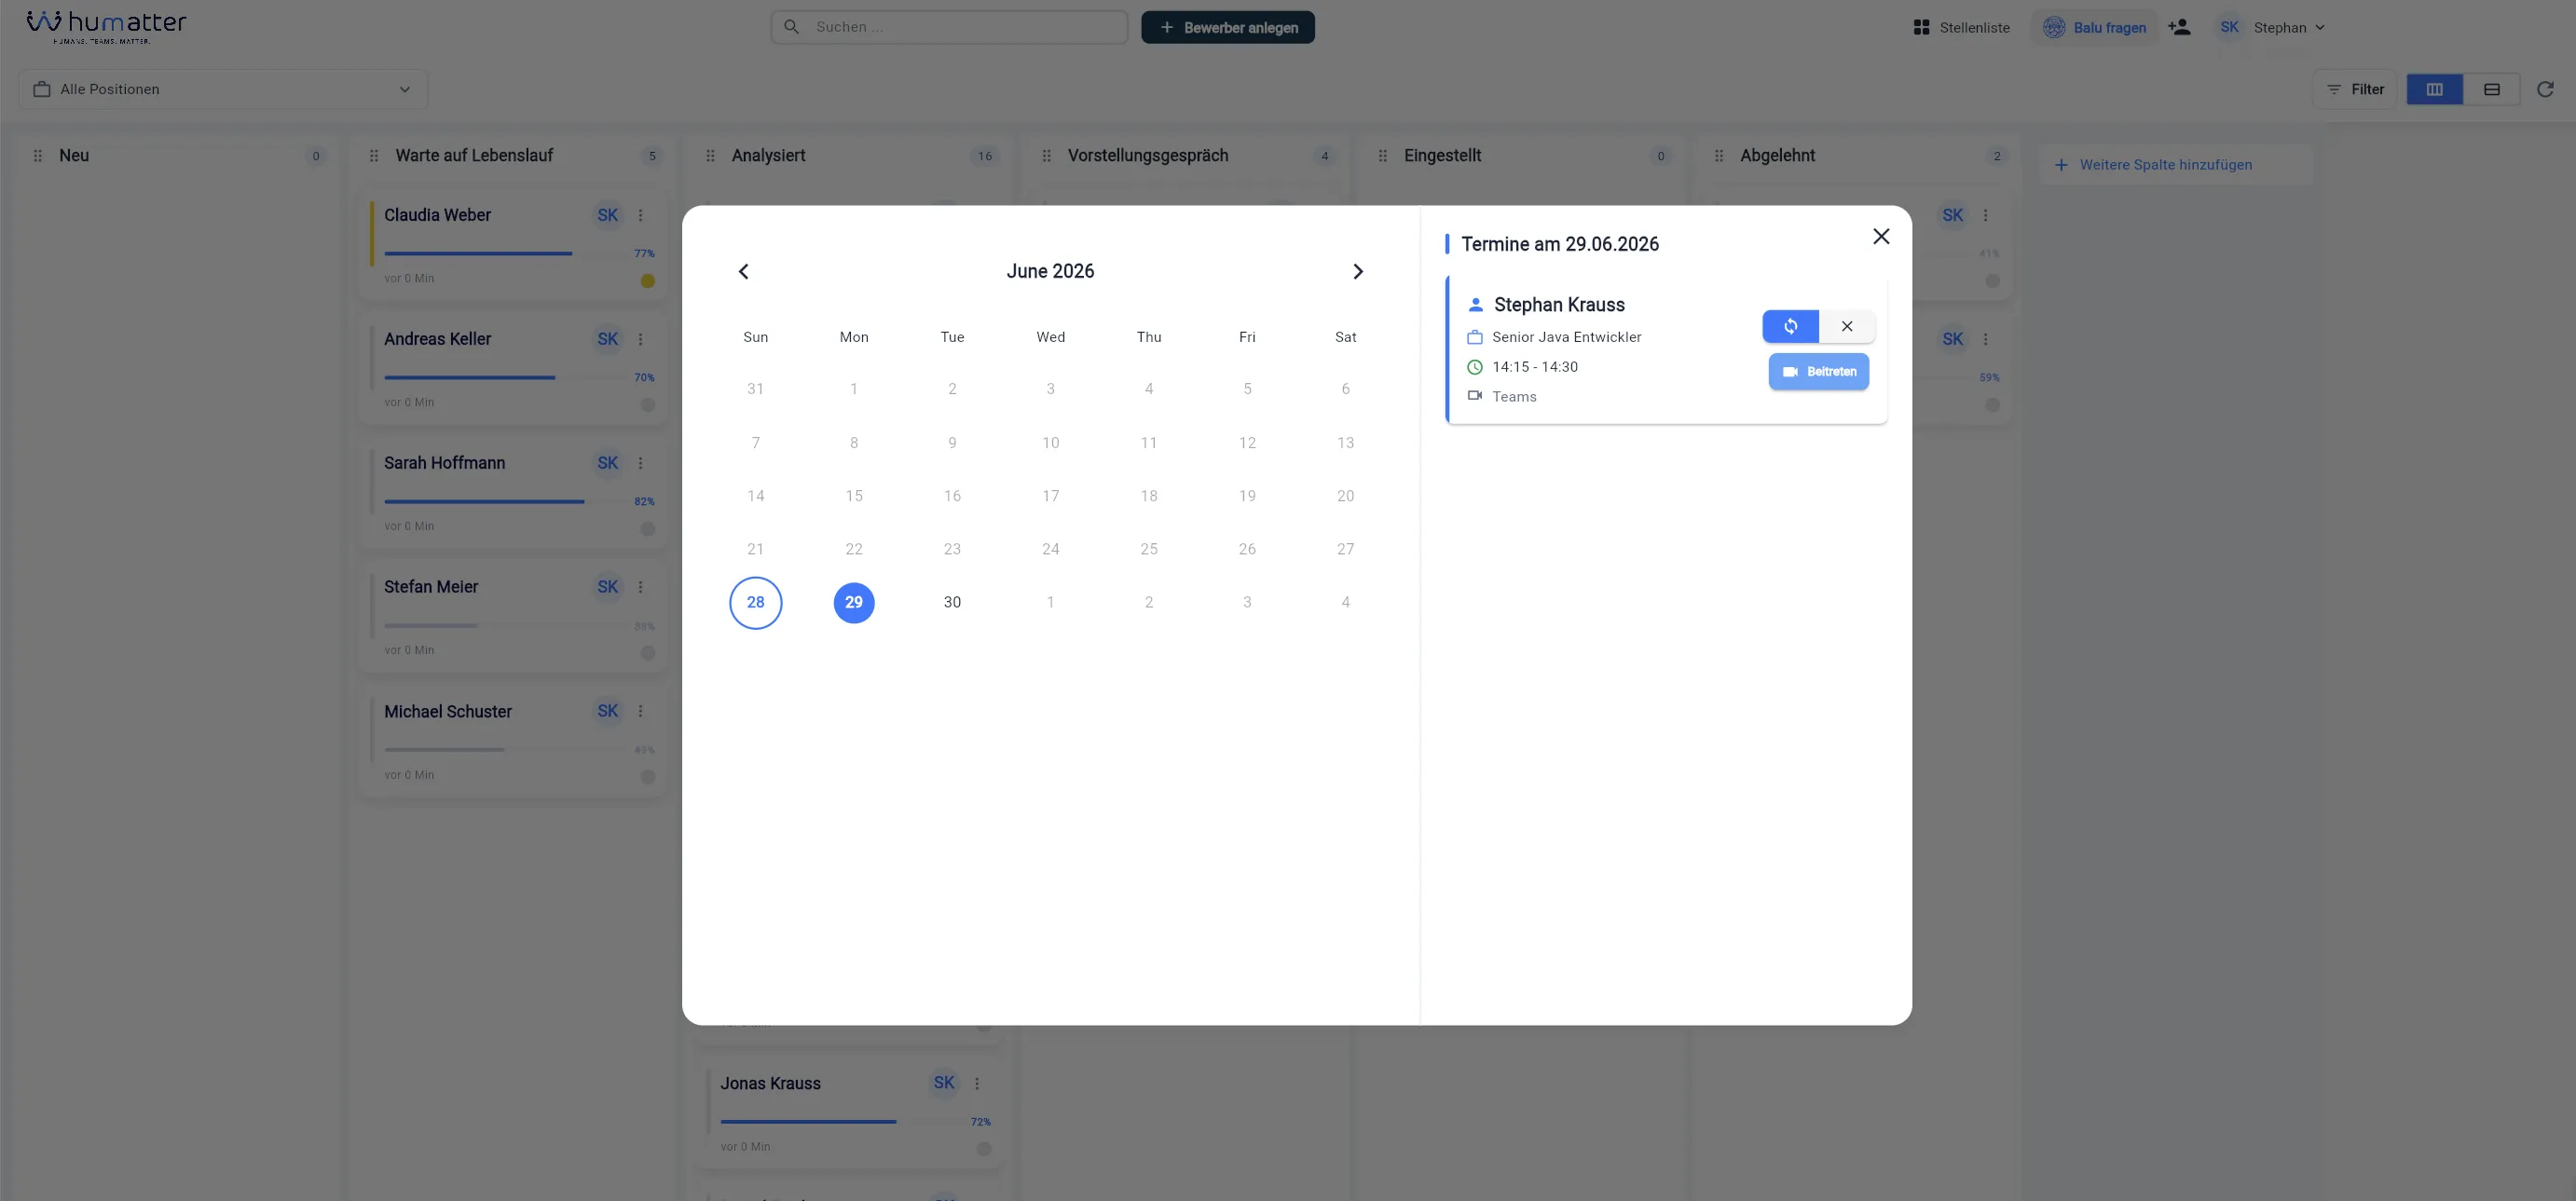Open the Alle Positionen dropdown

click(223, 89)
